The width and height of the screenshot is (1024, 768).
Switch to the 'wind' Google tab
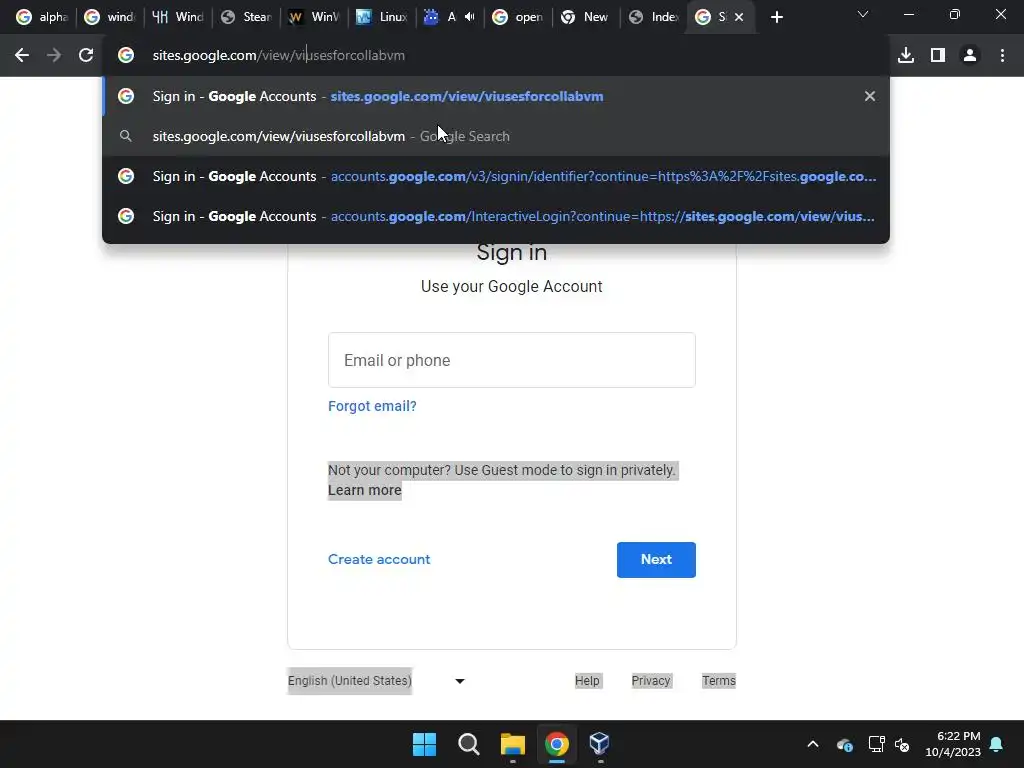(110, 18)
